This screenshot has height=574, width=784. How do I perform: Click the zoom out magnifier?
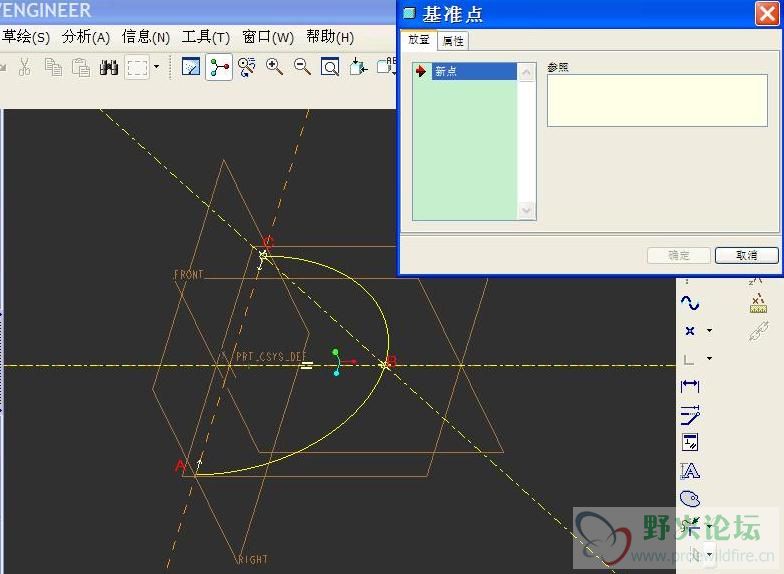[x=302, y=66]
